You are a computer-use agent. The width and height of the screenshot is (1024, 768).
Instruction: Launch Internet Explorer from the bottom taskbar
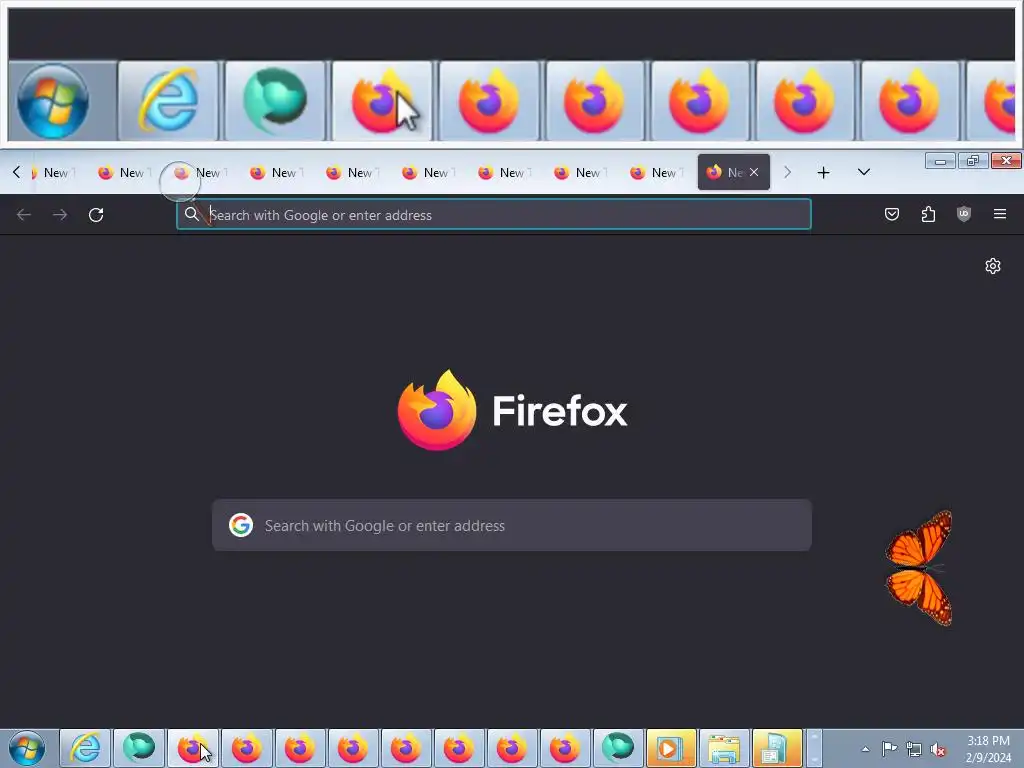[x=86, y=748]
